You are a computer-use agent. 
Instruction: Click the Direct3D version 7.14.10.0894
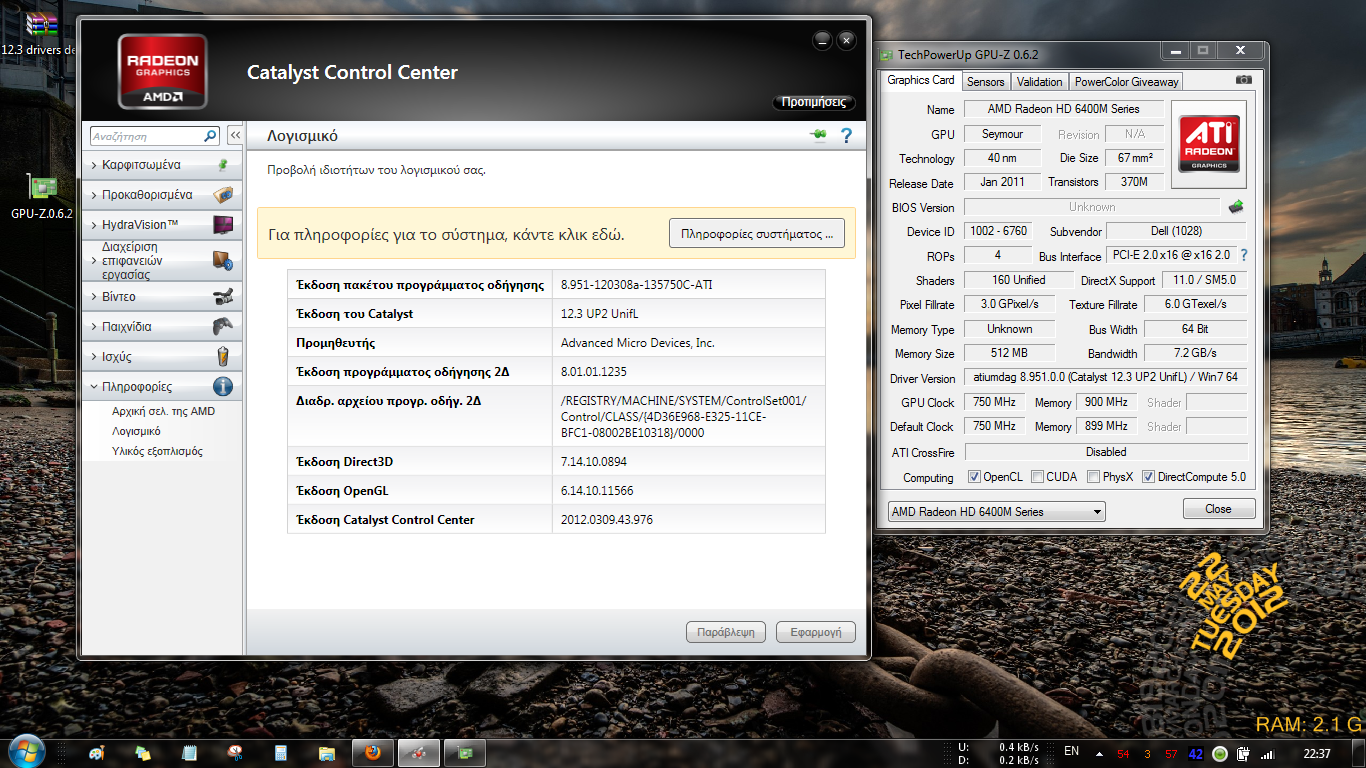(596, 462)
